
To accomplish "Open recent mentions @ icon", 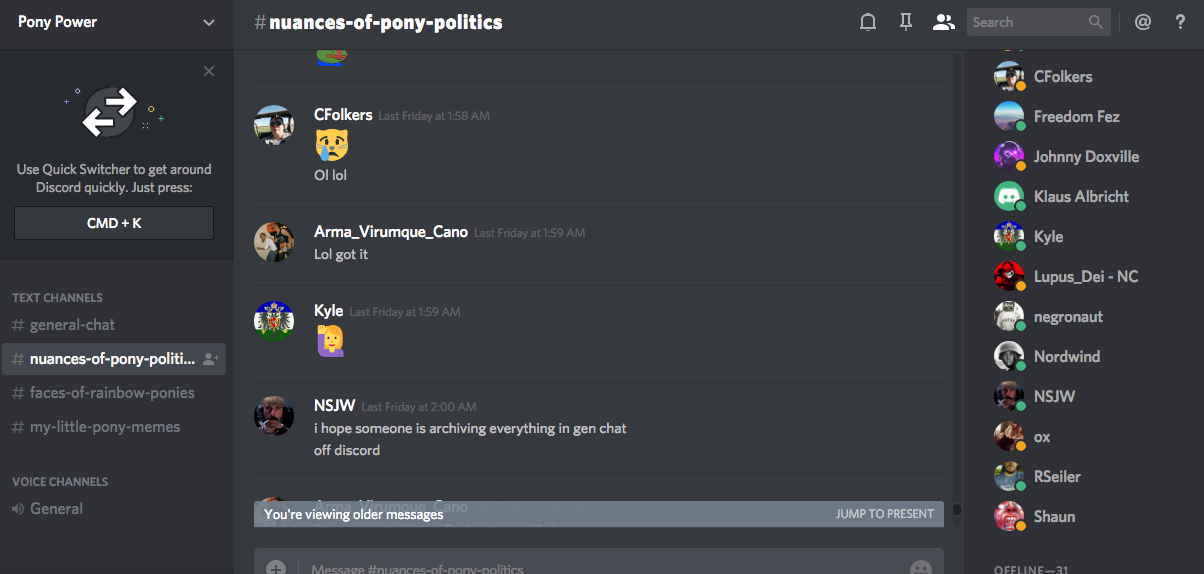I will pos(1143,22).
